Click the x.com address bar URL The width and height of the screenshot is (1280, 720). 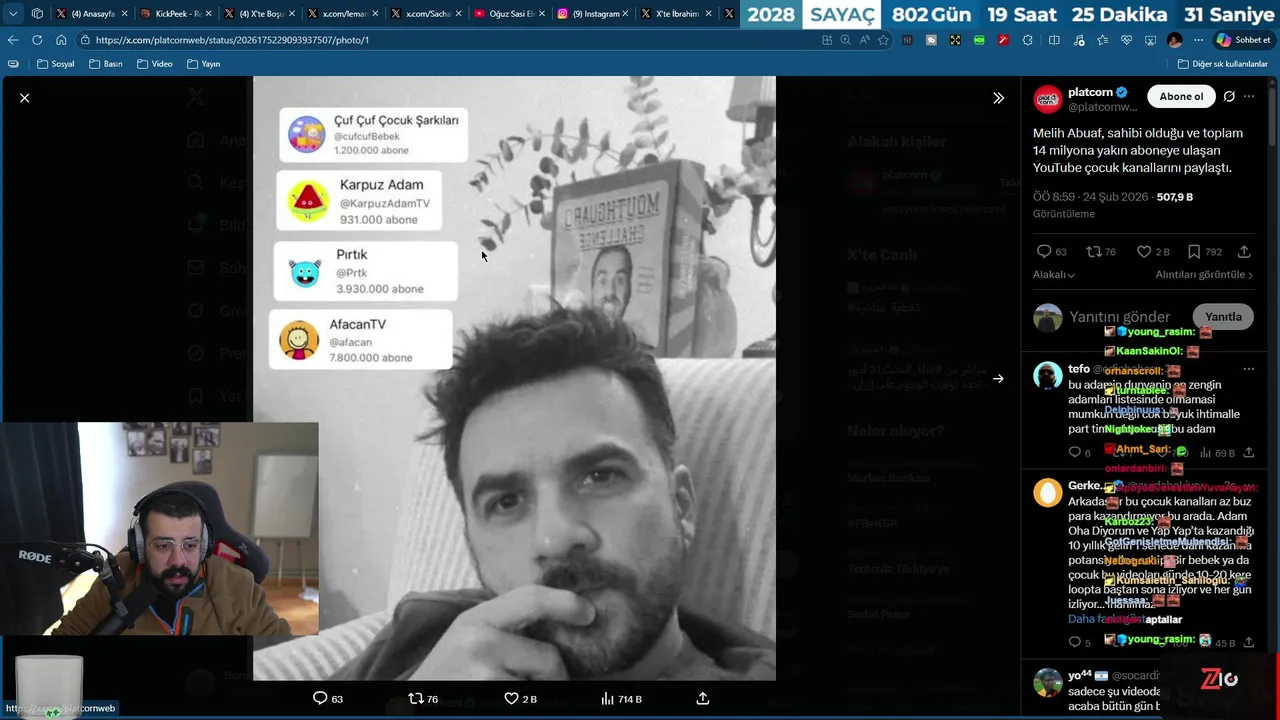232,40
